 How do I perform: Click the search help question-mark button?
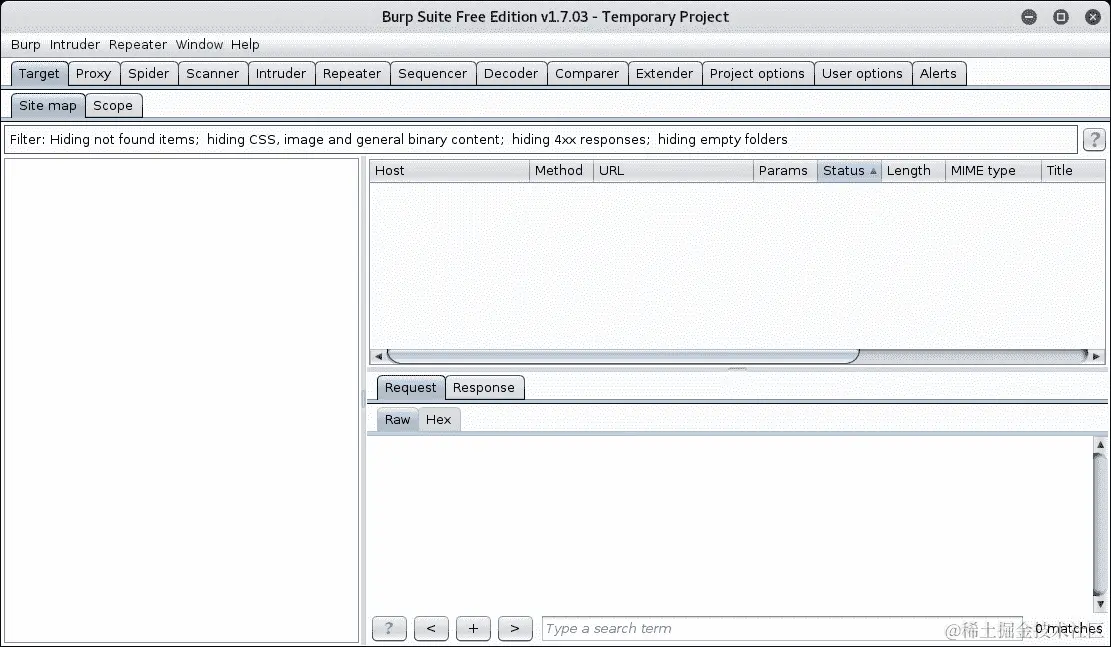(389, 629)
